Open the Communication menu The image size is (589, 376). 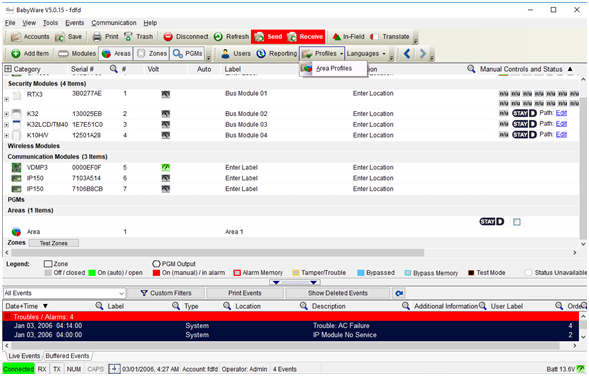(114, 23)
